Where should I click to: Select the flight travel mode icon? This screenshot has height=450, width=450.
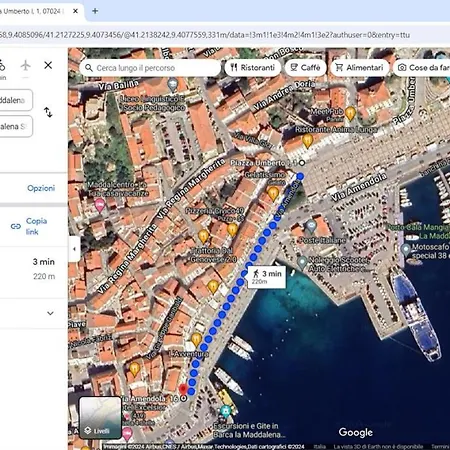(26, 65)
